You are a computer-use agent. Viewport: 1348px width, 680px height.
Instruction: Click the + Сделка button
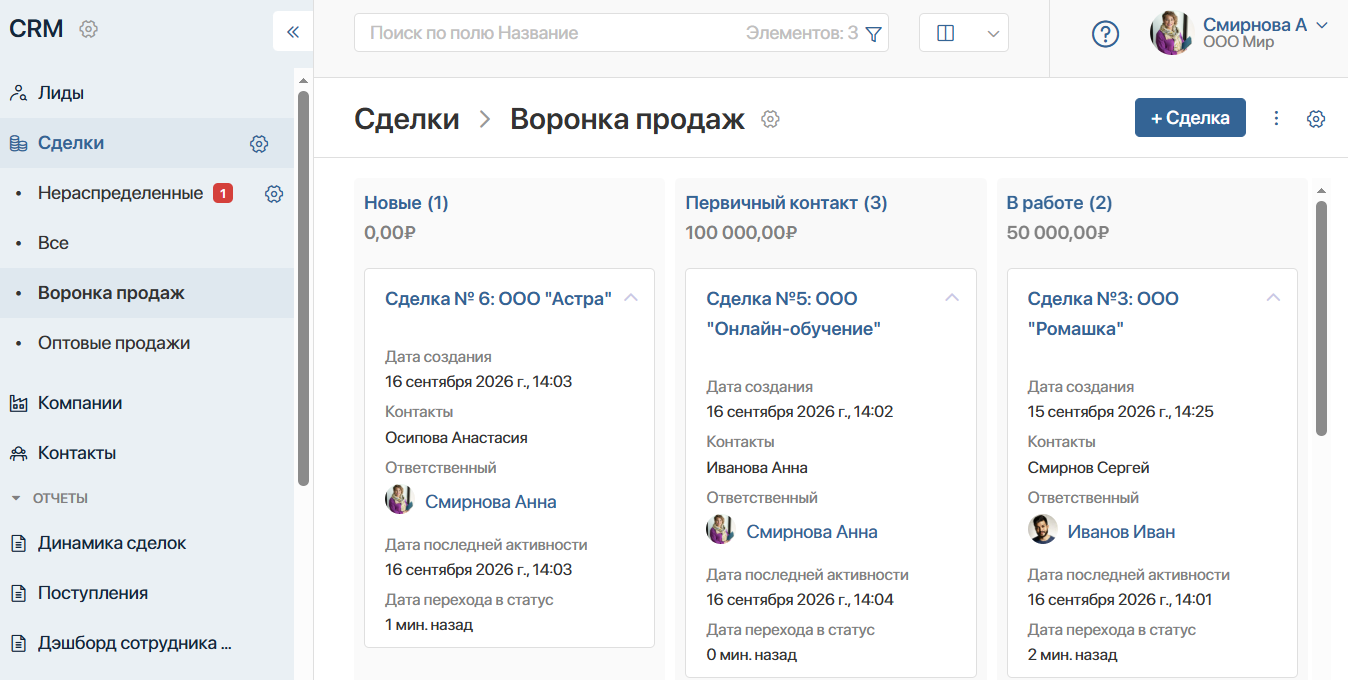pos(1190,118)
